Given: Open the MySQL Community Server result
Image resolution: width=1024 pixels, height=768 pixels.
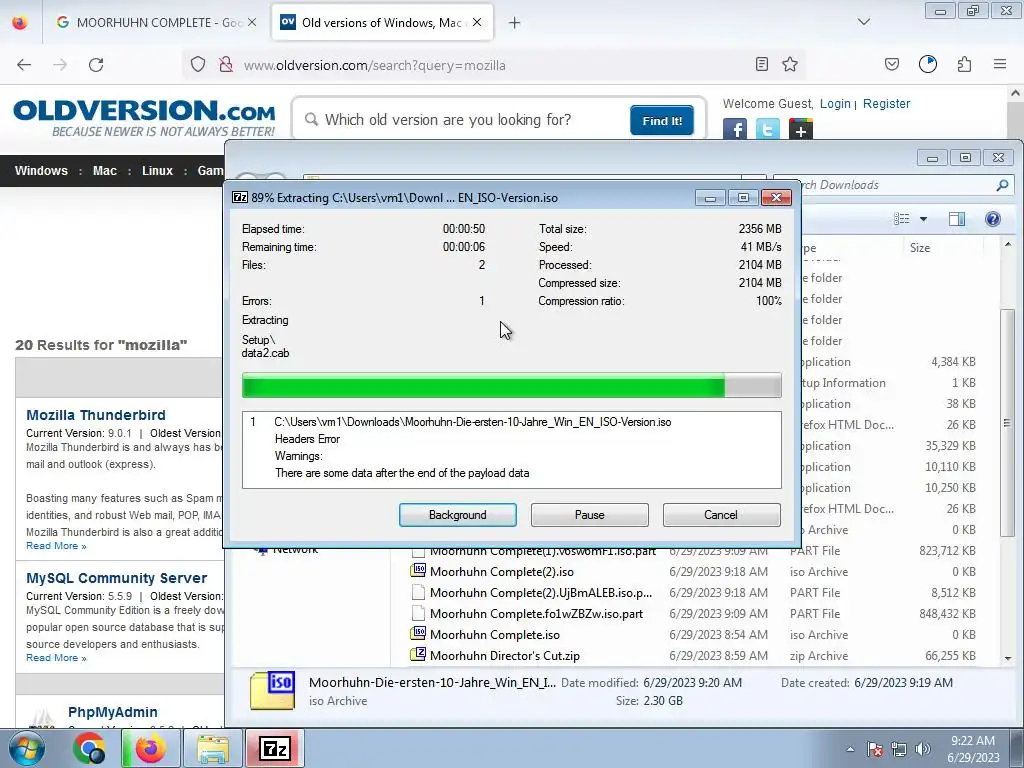Looking at the screenshot, I should [116, 578].
